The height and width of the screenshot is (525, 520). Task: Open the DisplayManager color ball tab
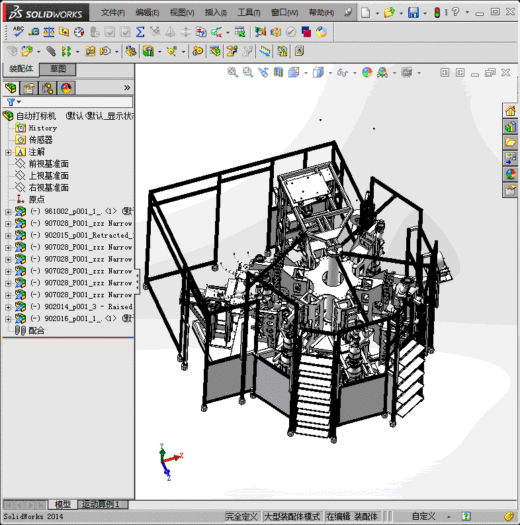(66, 88)
